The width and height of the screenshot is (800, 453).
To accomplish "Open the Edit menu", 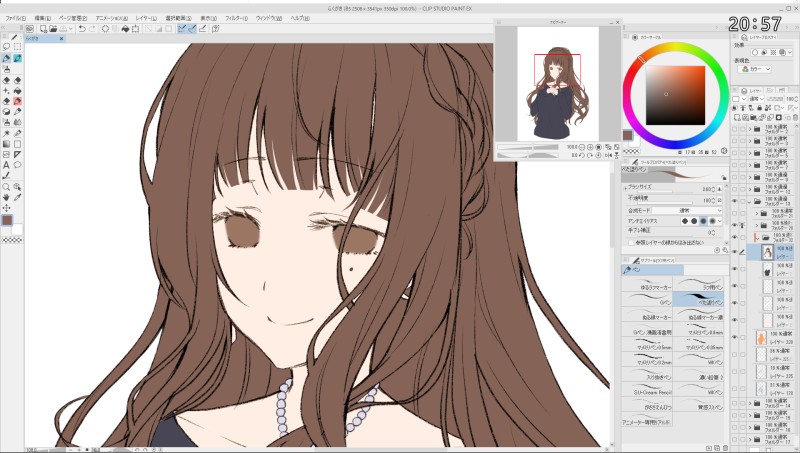I will pos(42,18).
